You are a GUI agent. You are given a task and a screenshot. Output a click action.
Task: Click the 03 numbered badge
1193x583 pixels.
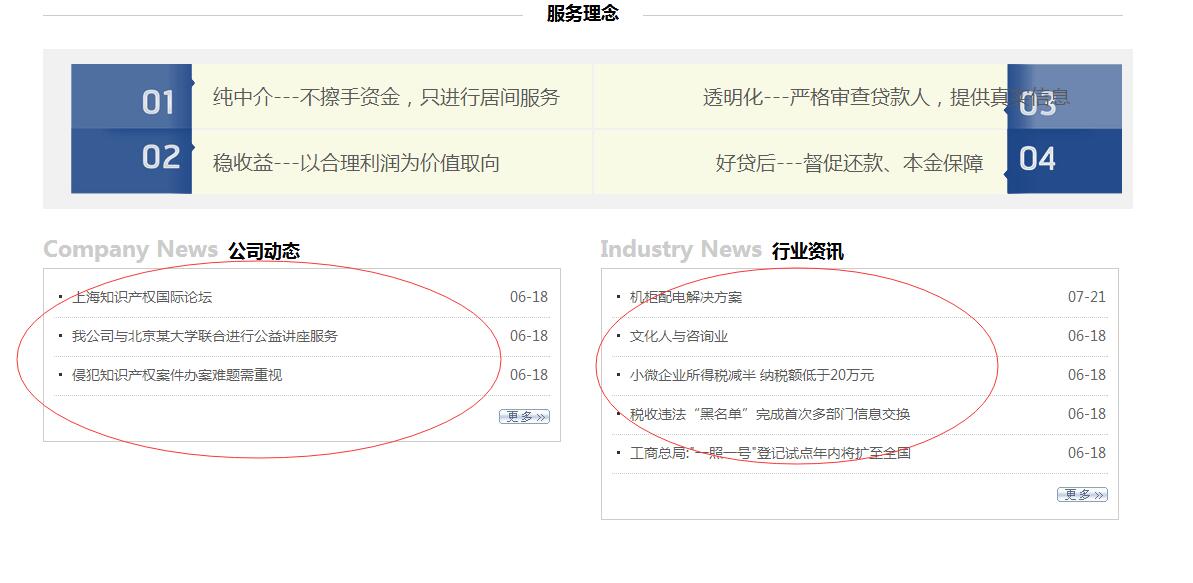click(1038, 103)
